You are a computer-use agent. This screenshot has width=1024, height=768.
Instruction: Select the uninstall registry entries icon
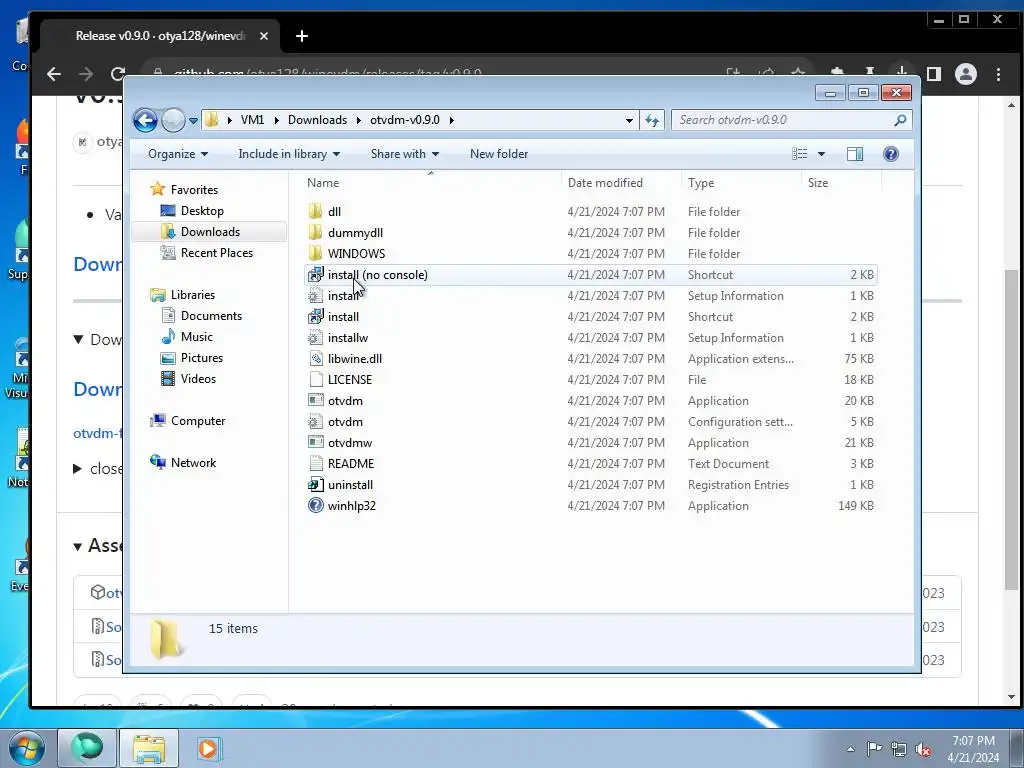click(x=315, y=484)
